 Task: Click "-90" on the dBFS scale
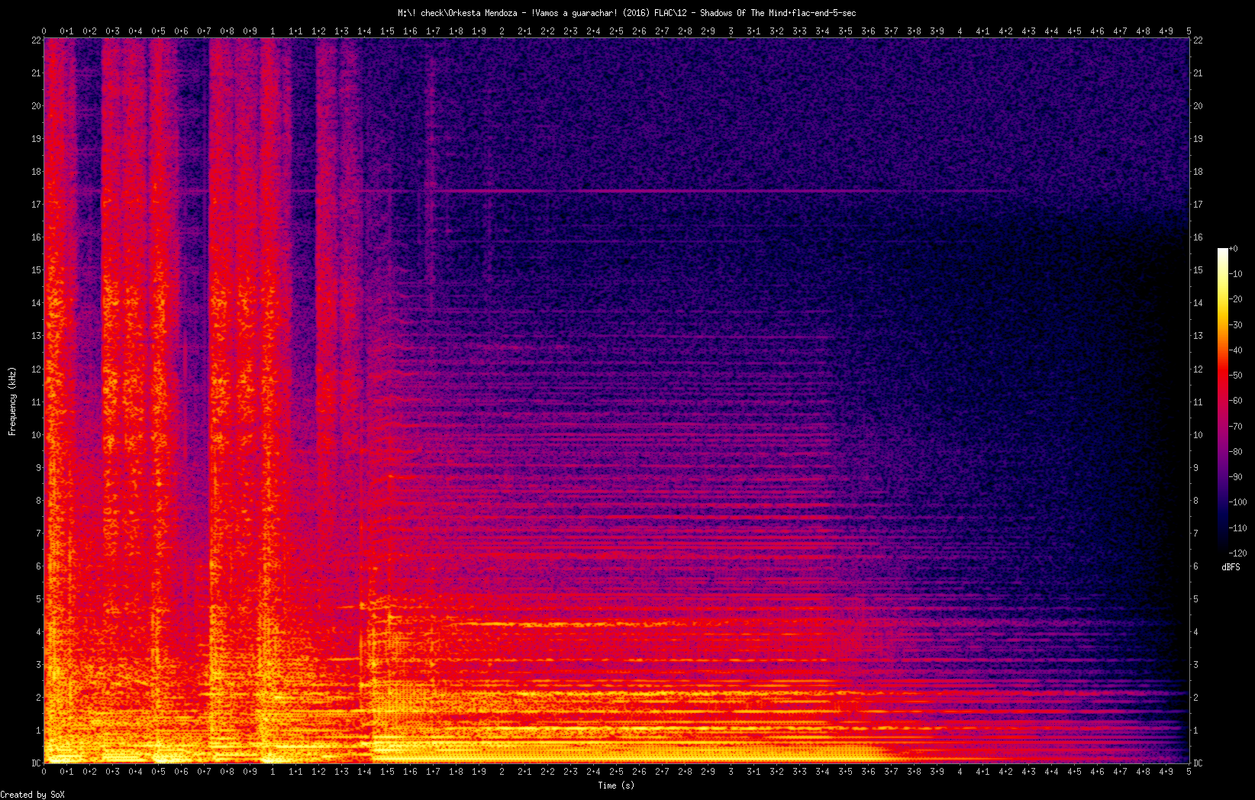1237,476
